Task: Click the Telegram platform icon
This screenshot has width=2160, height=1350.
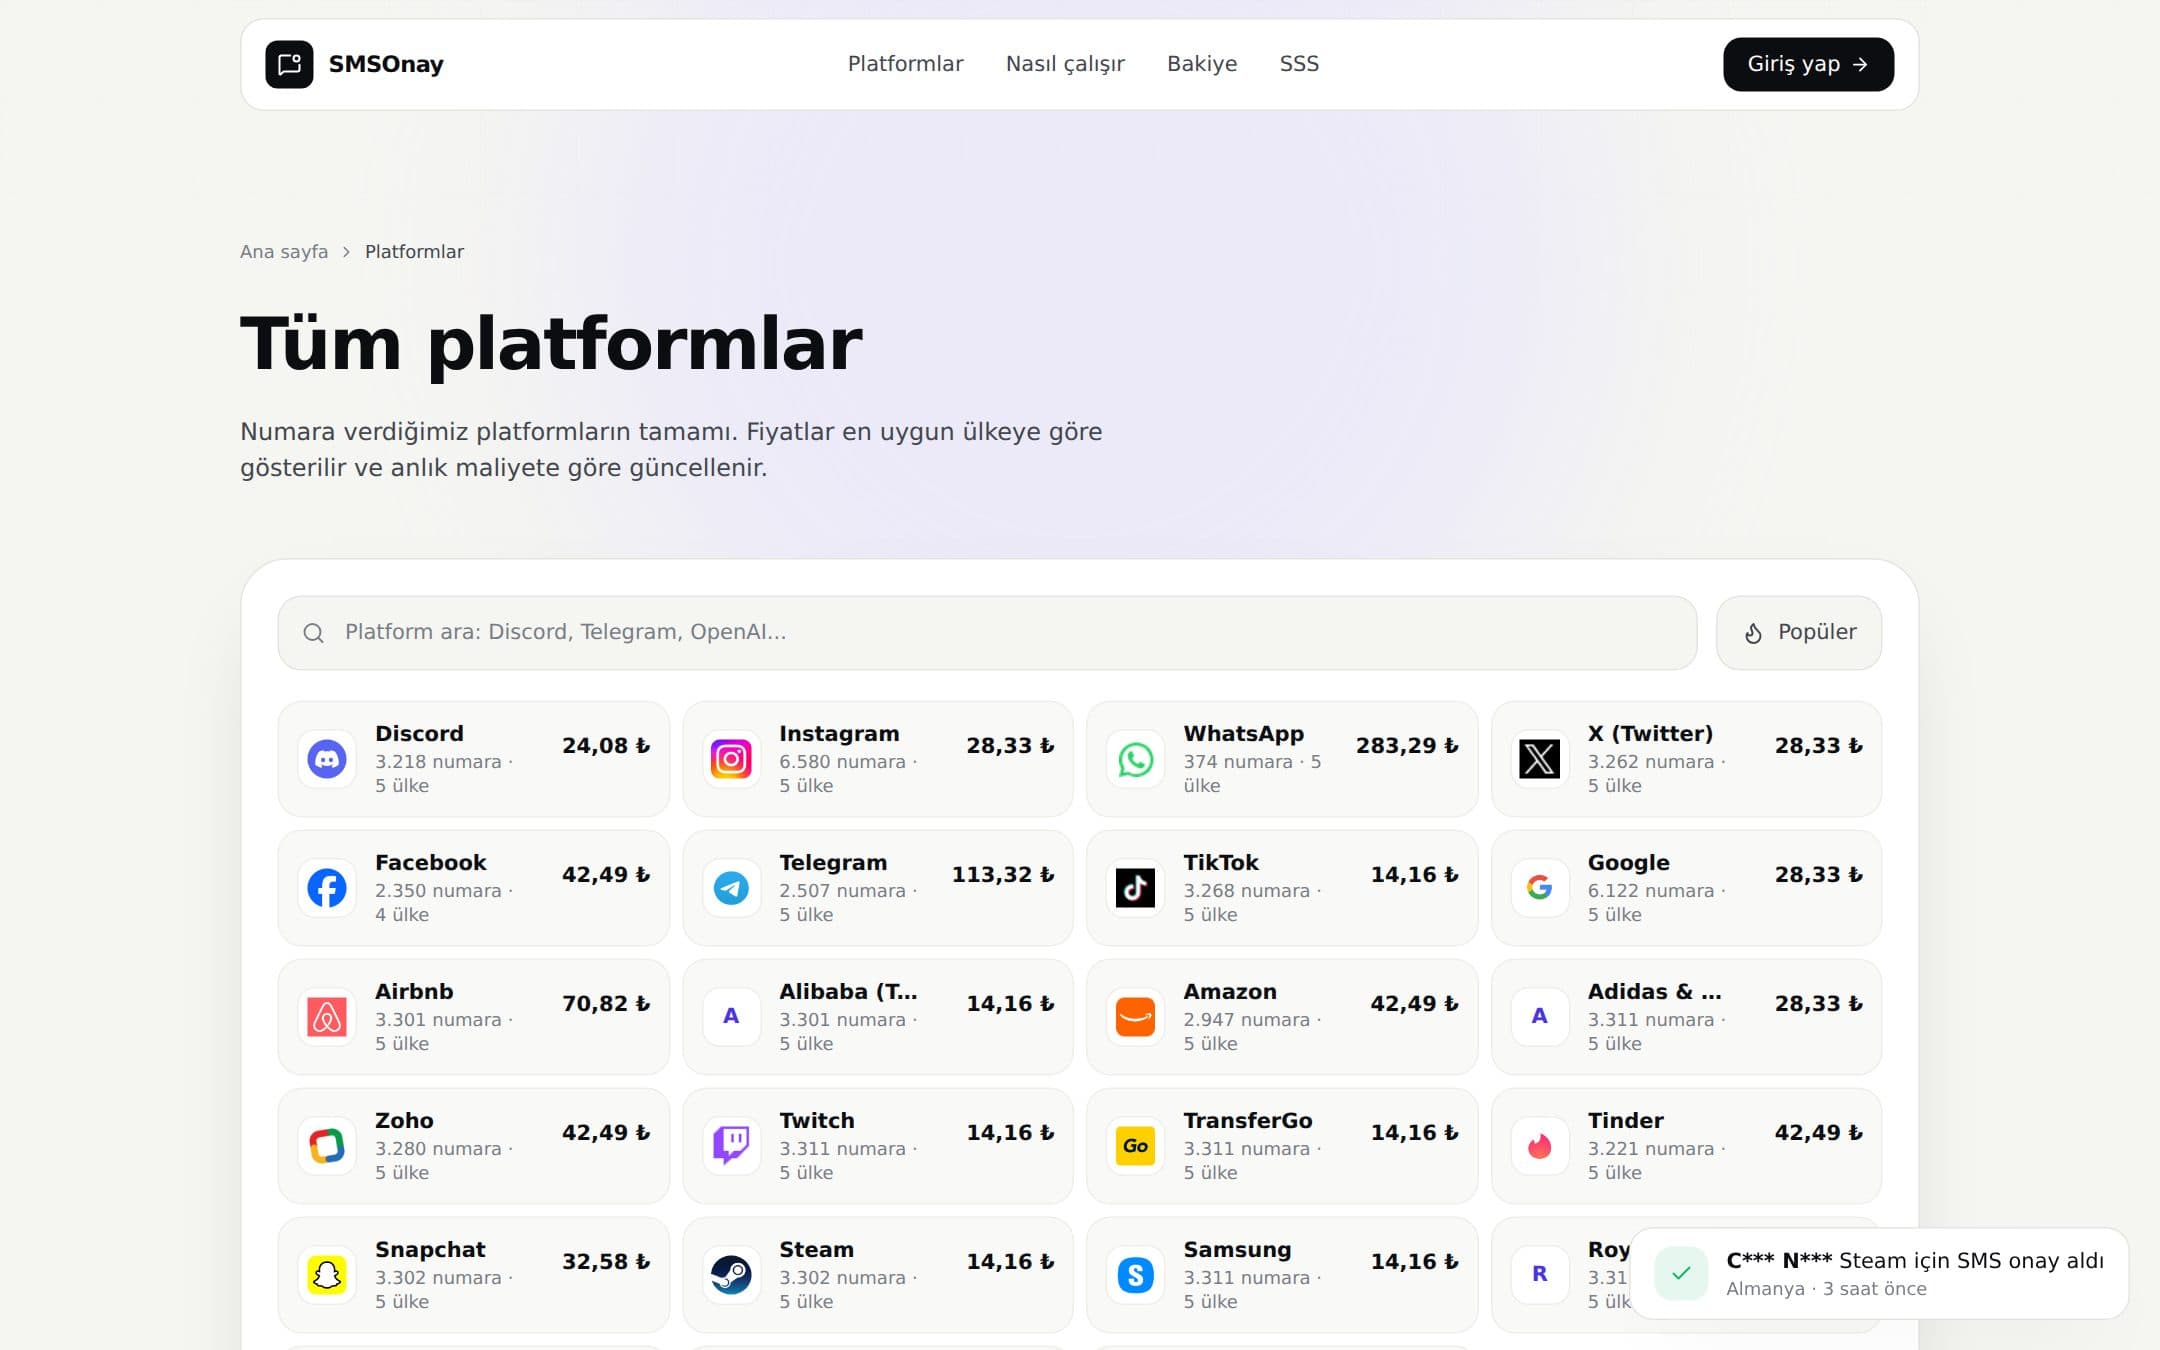Action: [731, 888]
